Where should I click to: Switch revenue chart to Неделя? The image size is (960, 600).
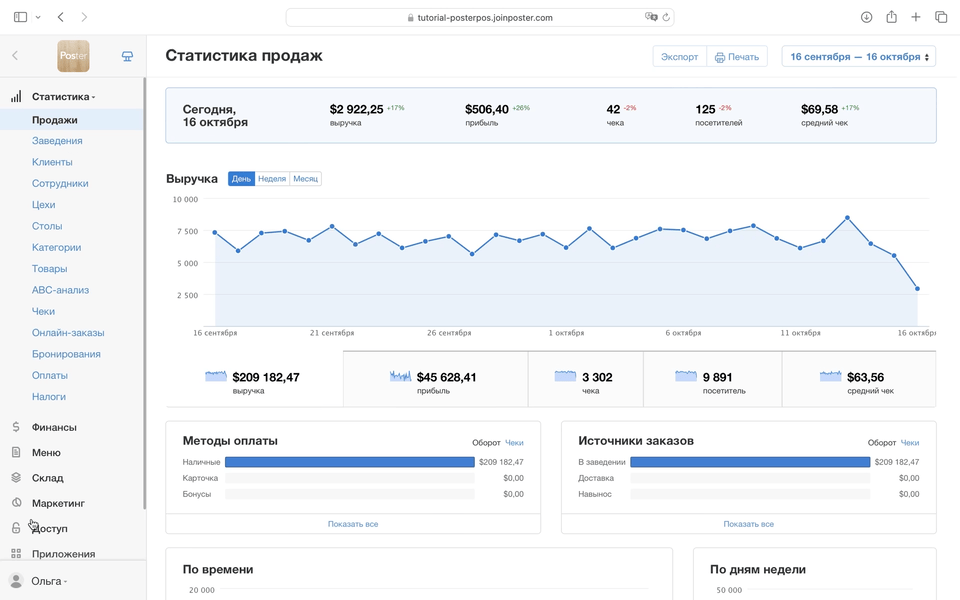point(272,179)
